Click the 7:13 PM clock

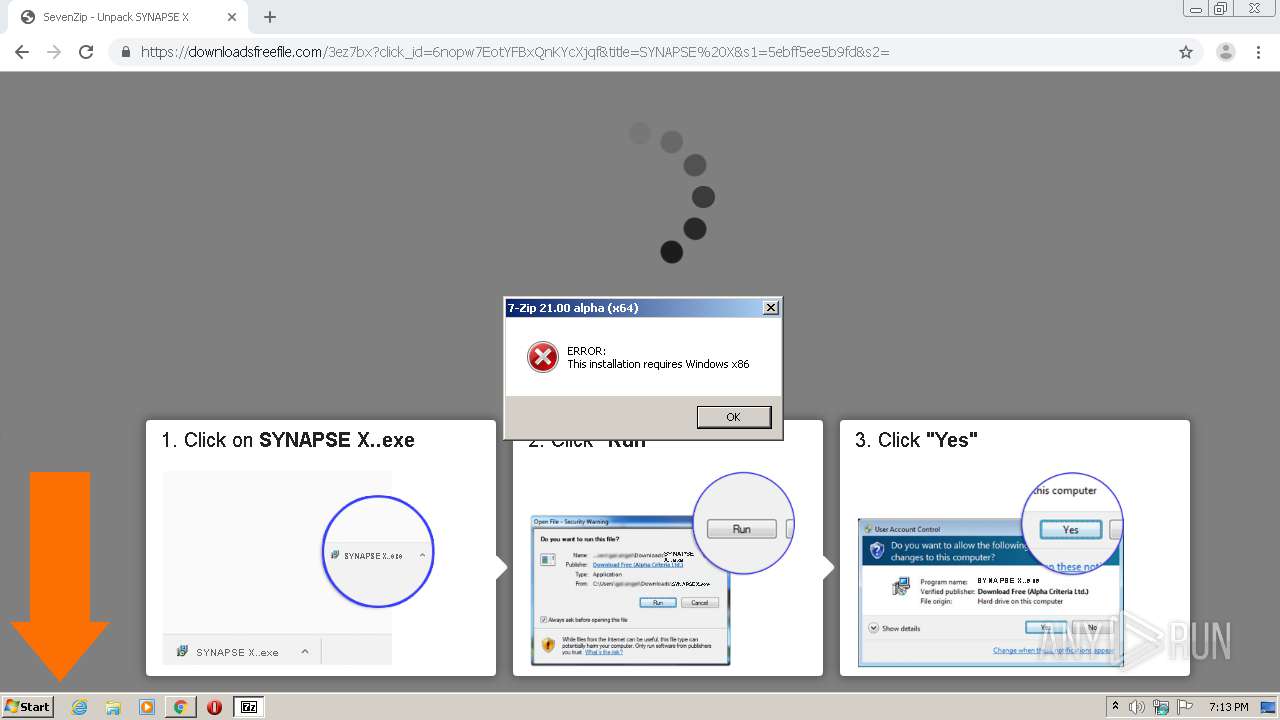(x=1228, y=707)
